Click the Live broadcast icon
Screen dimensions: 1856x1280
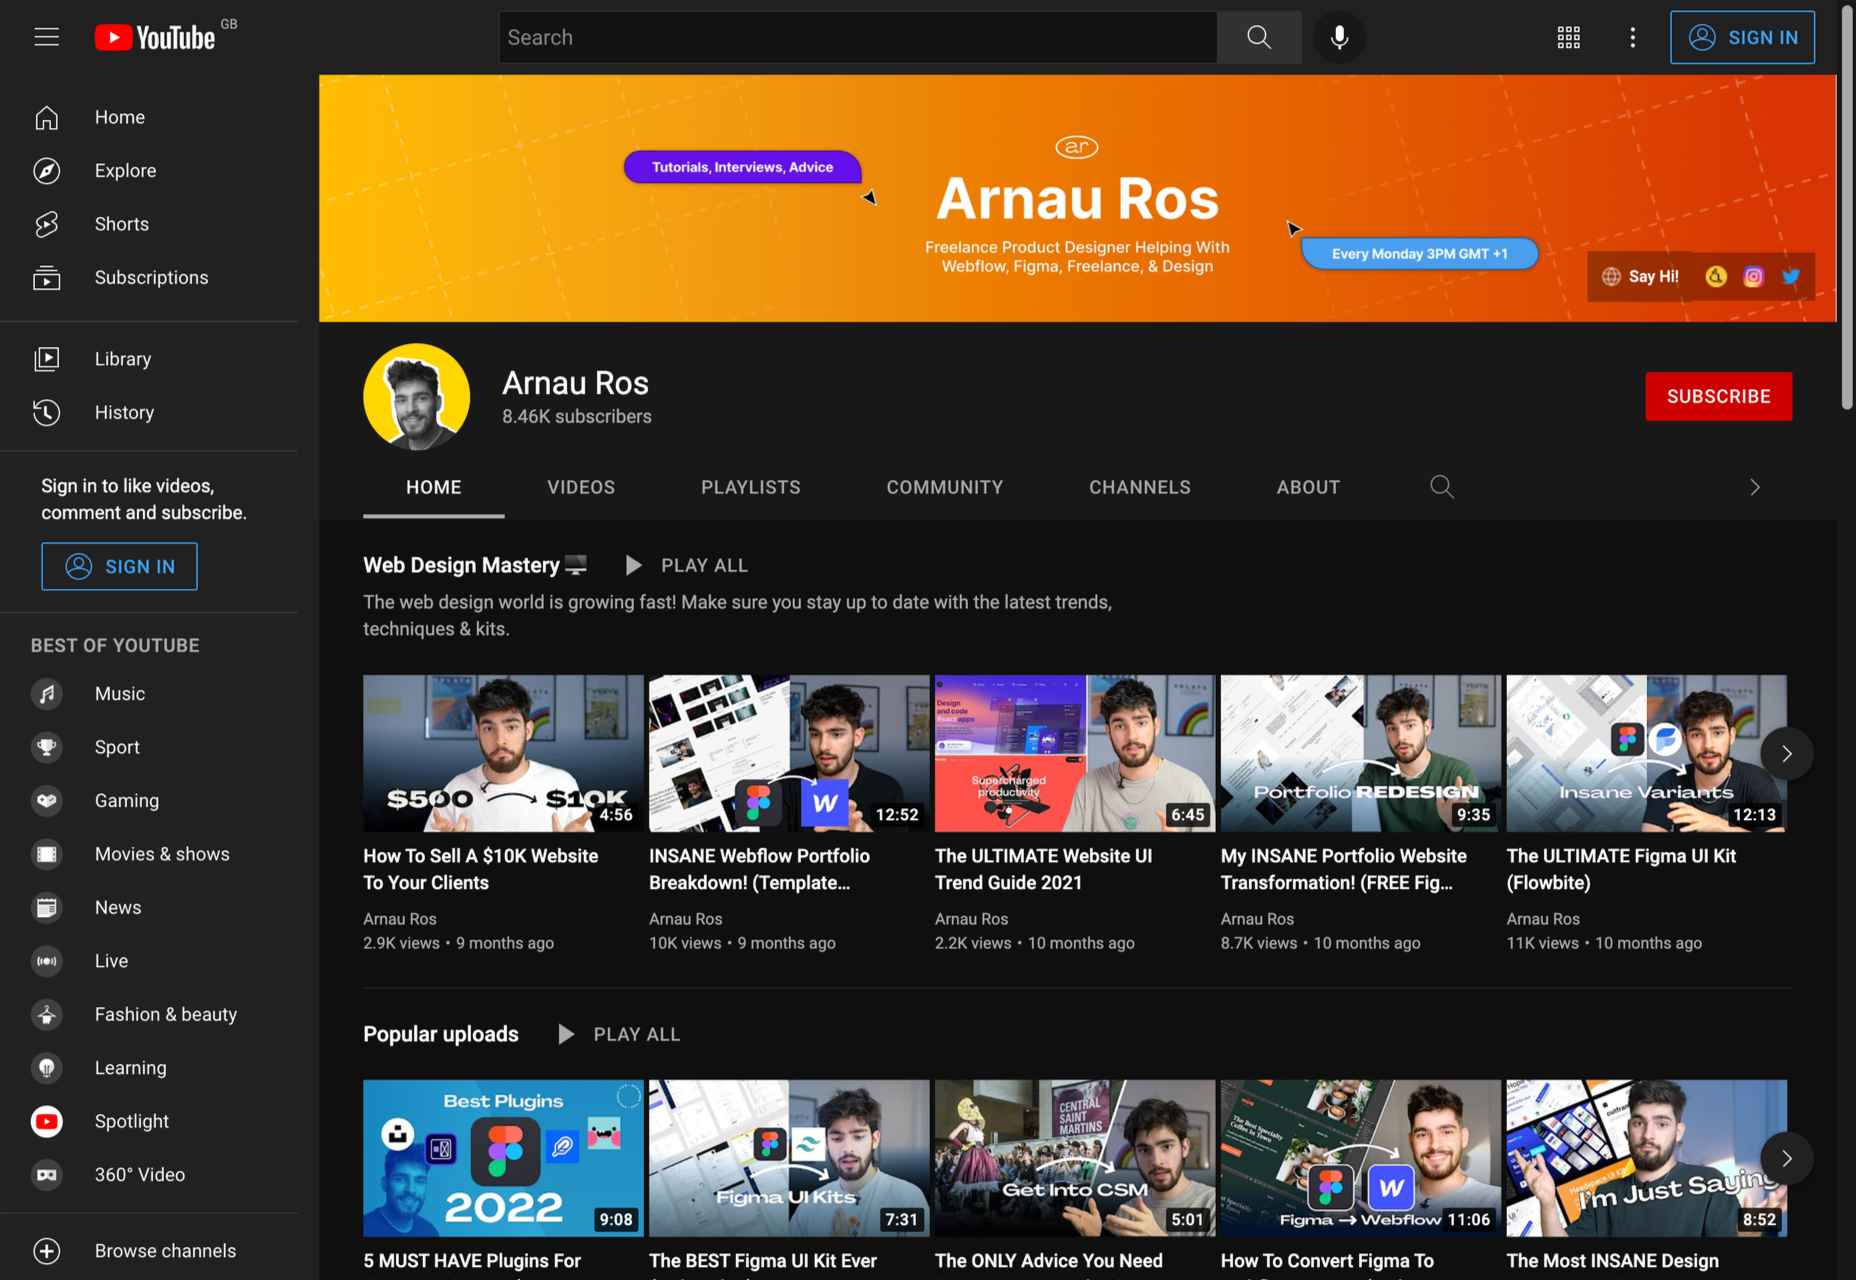point(46,961)
